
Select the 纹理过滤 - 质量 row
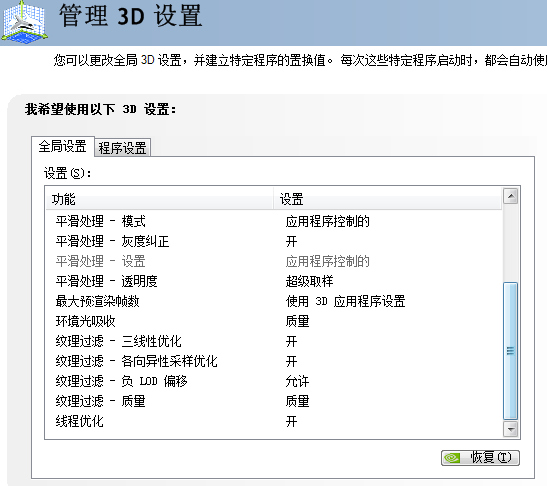pos(274,401)
